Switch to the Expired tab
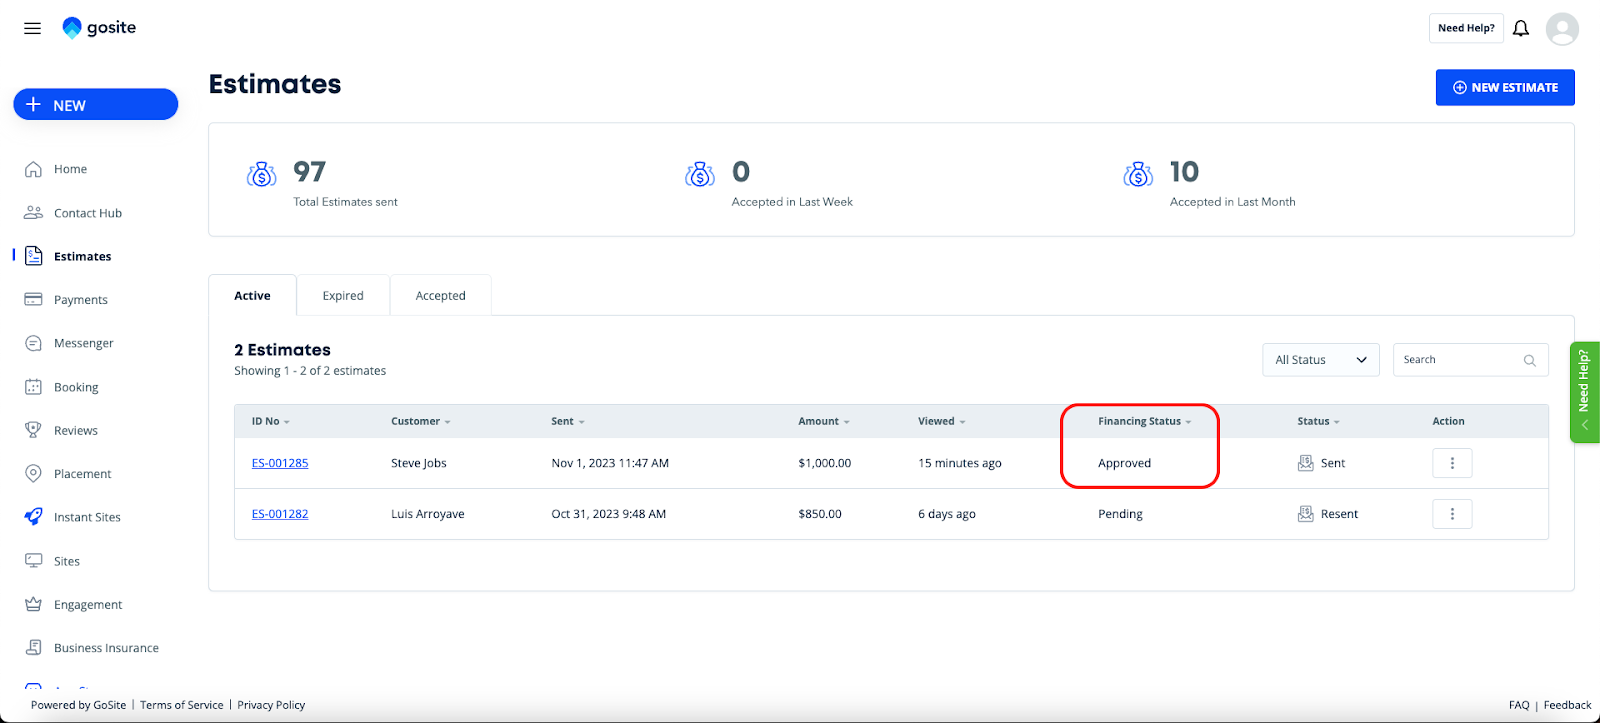1600x723 pixels. (x=343, y=296)
